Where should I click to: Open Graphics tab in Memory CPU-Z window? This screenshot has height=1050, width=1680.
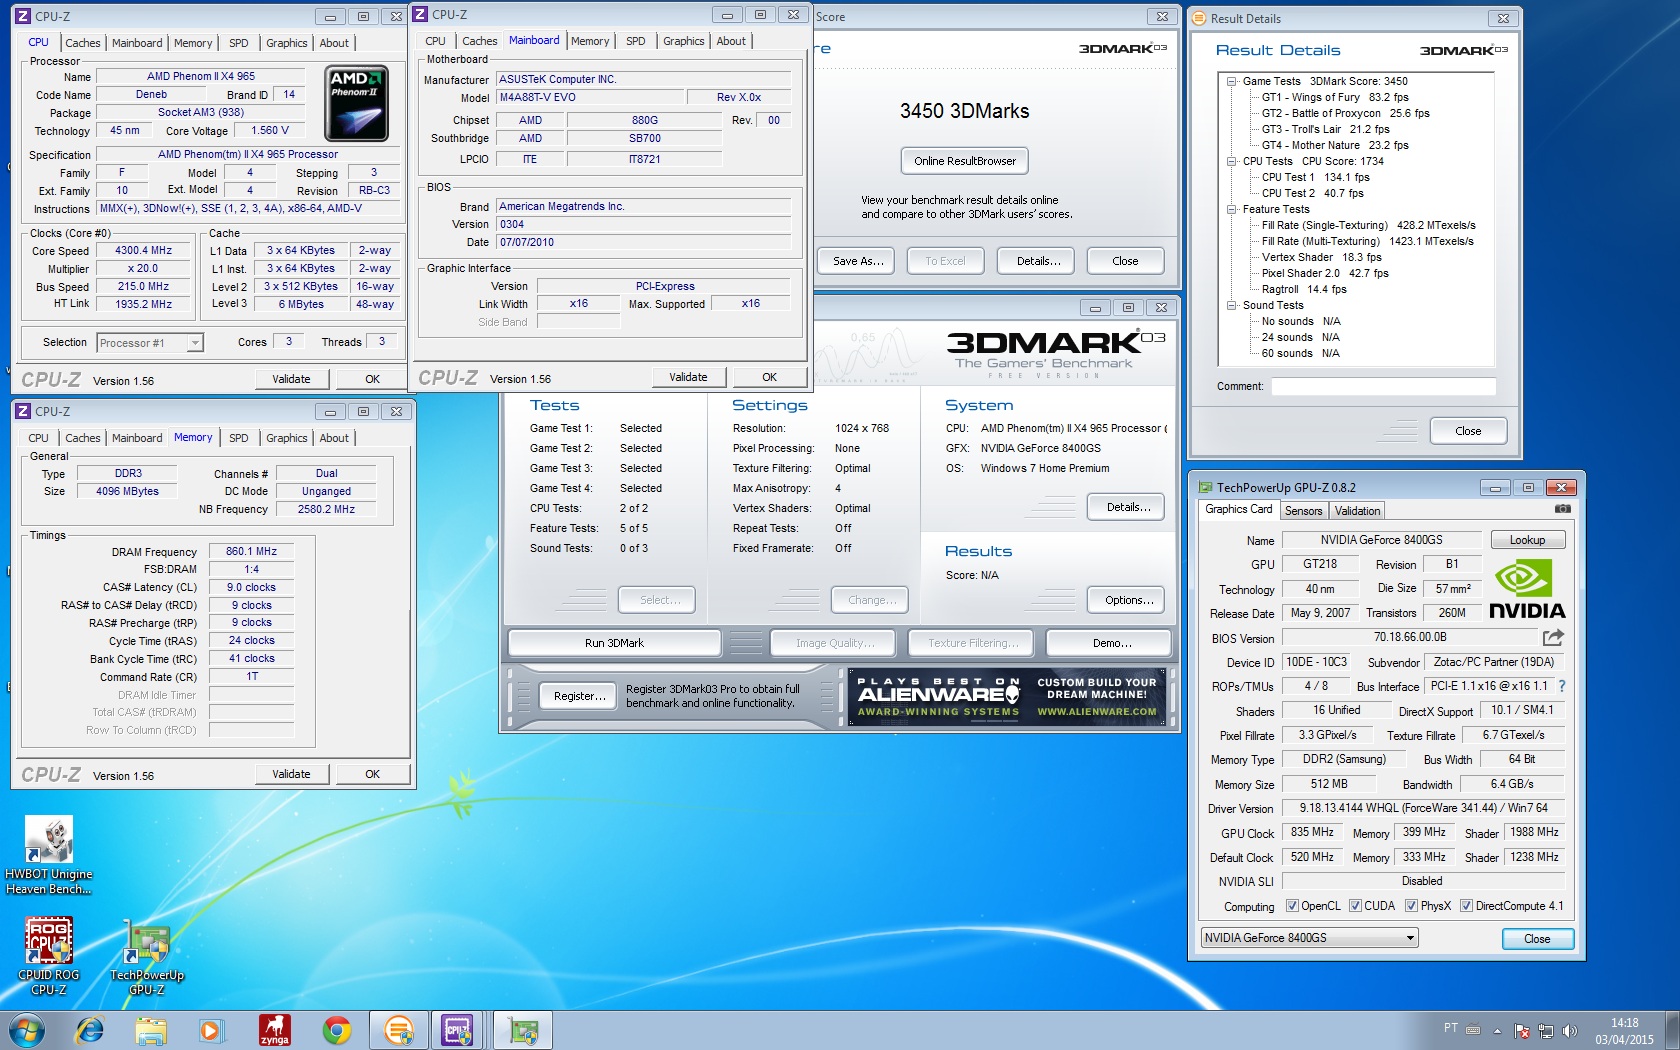click(286, 438)
